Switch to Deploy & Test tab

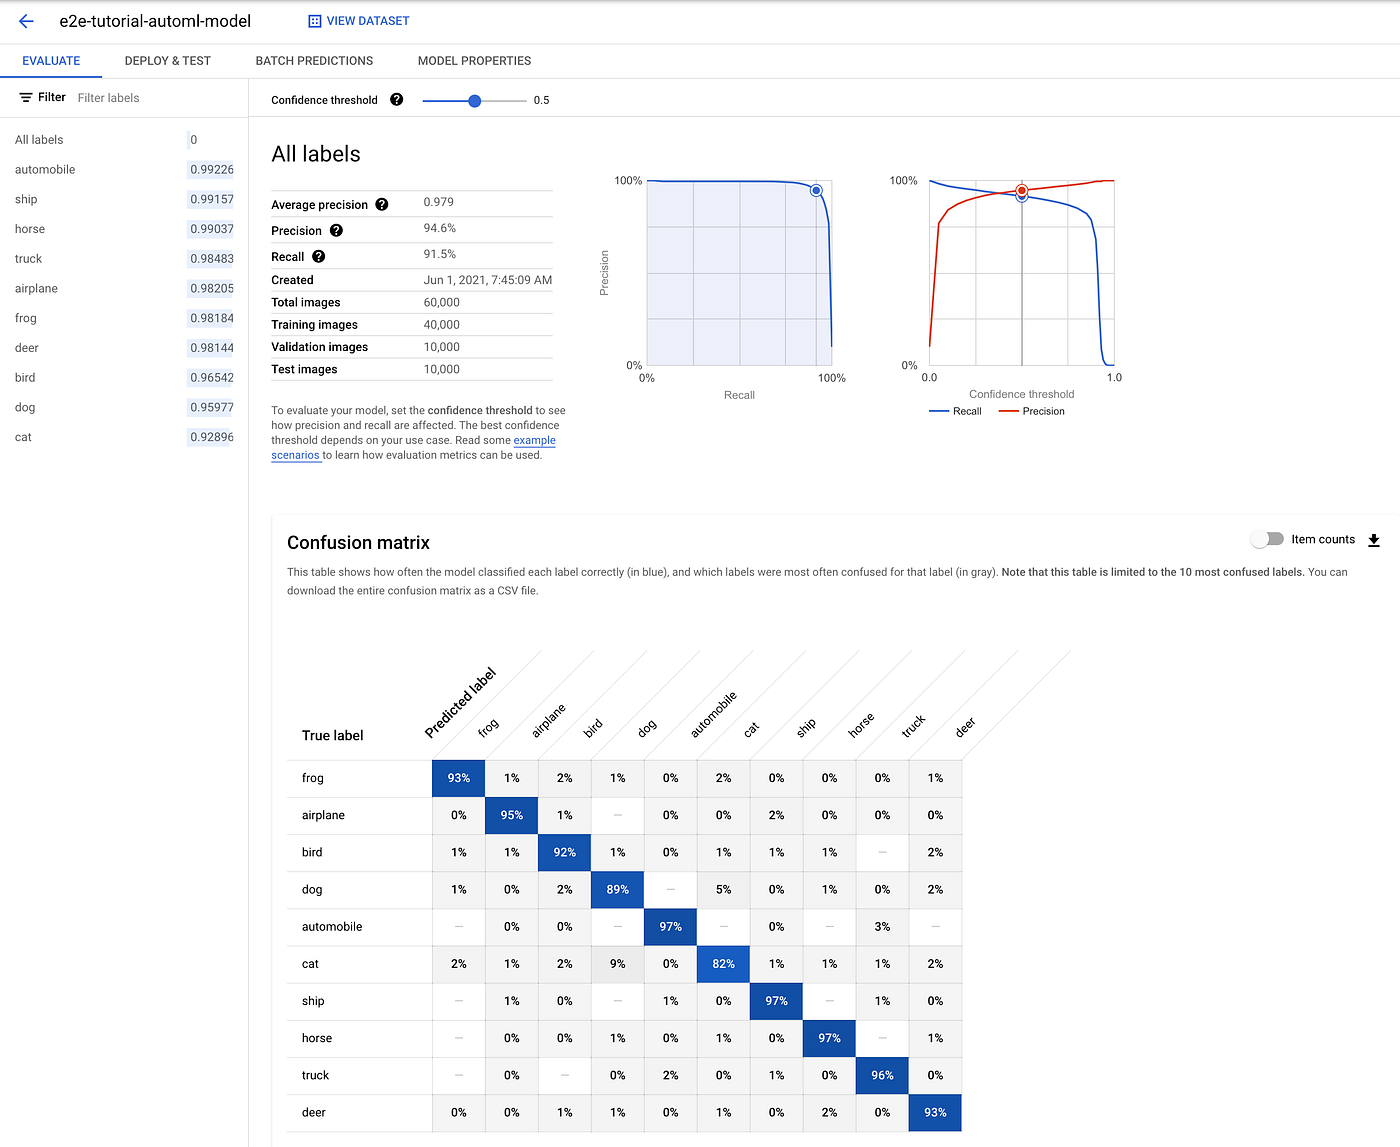coord(168,61)
